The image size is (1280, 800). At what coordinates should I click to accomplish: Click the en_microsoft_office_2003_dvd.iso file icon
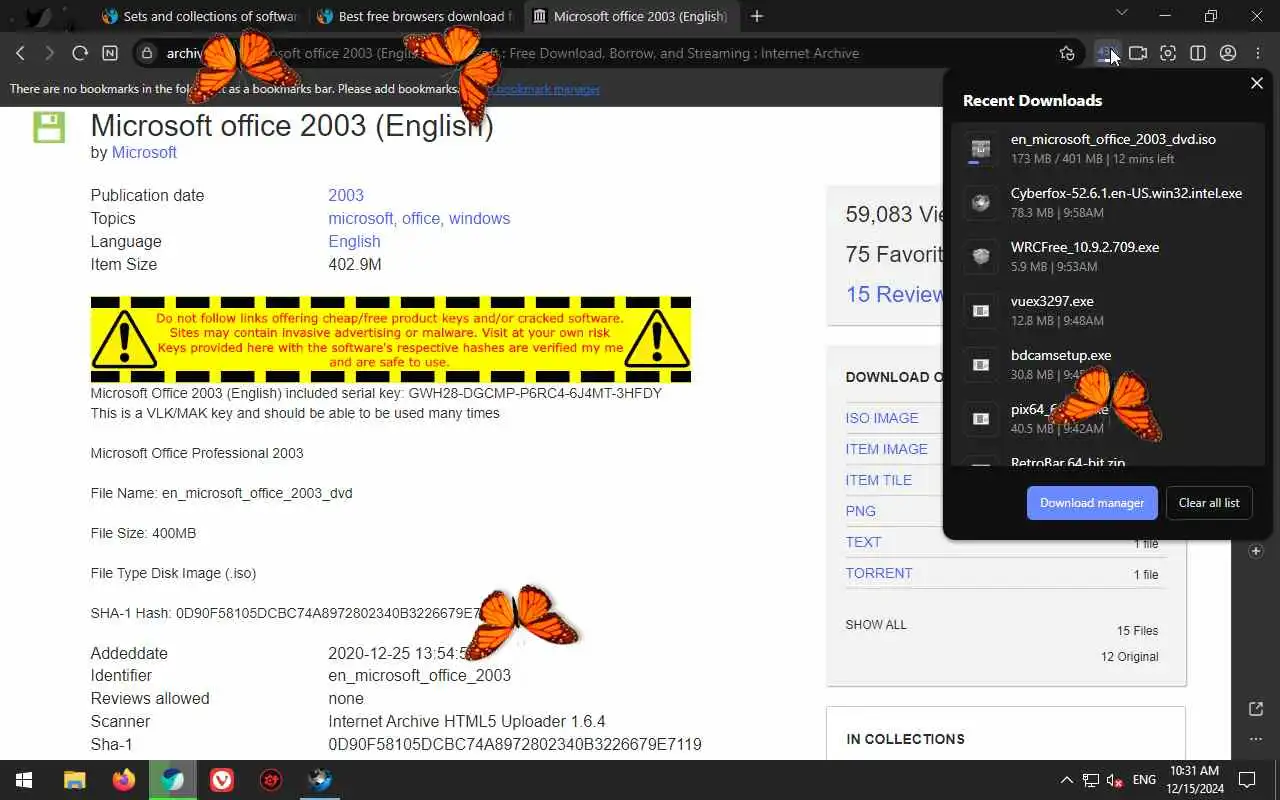click(981, 148)
